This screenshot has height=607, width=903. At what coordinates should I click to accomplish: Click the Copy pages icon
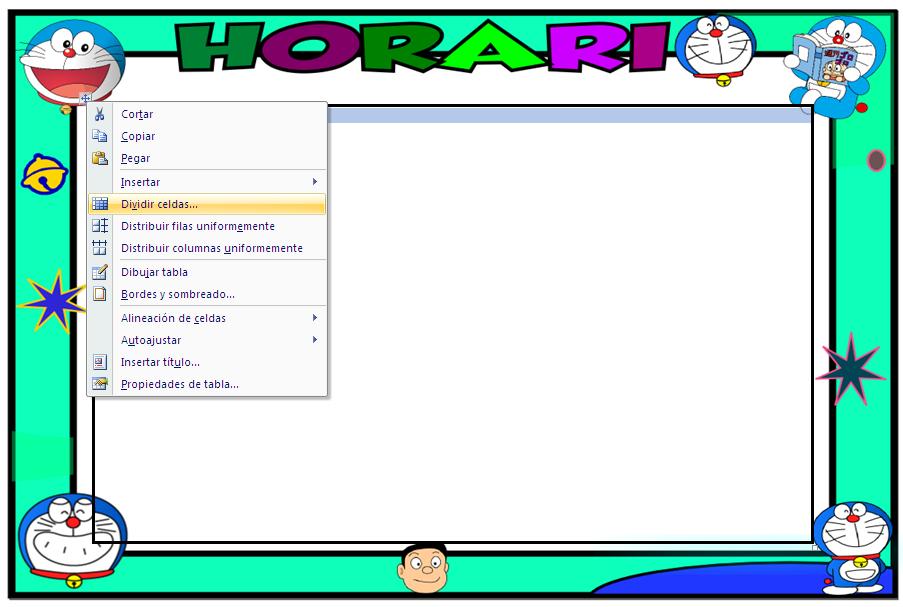click(x=100, y=136)
